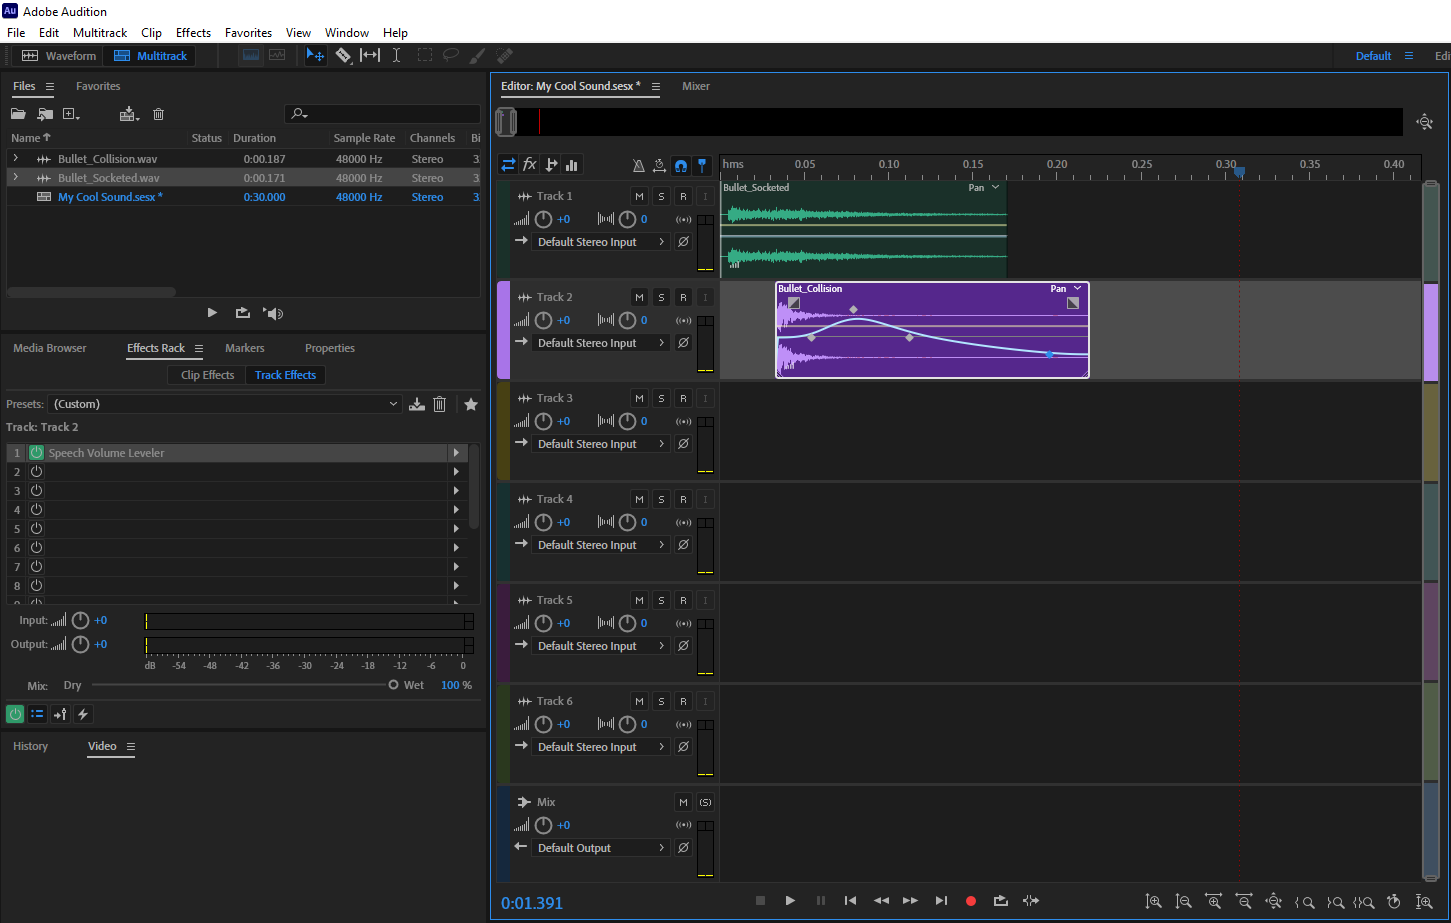Click the zoom to selection icon in navigator

tap(1424, 122)
